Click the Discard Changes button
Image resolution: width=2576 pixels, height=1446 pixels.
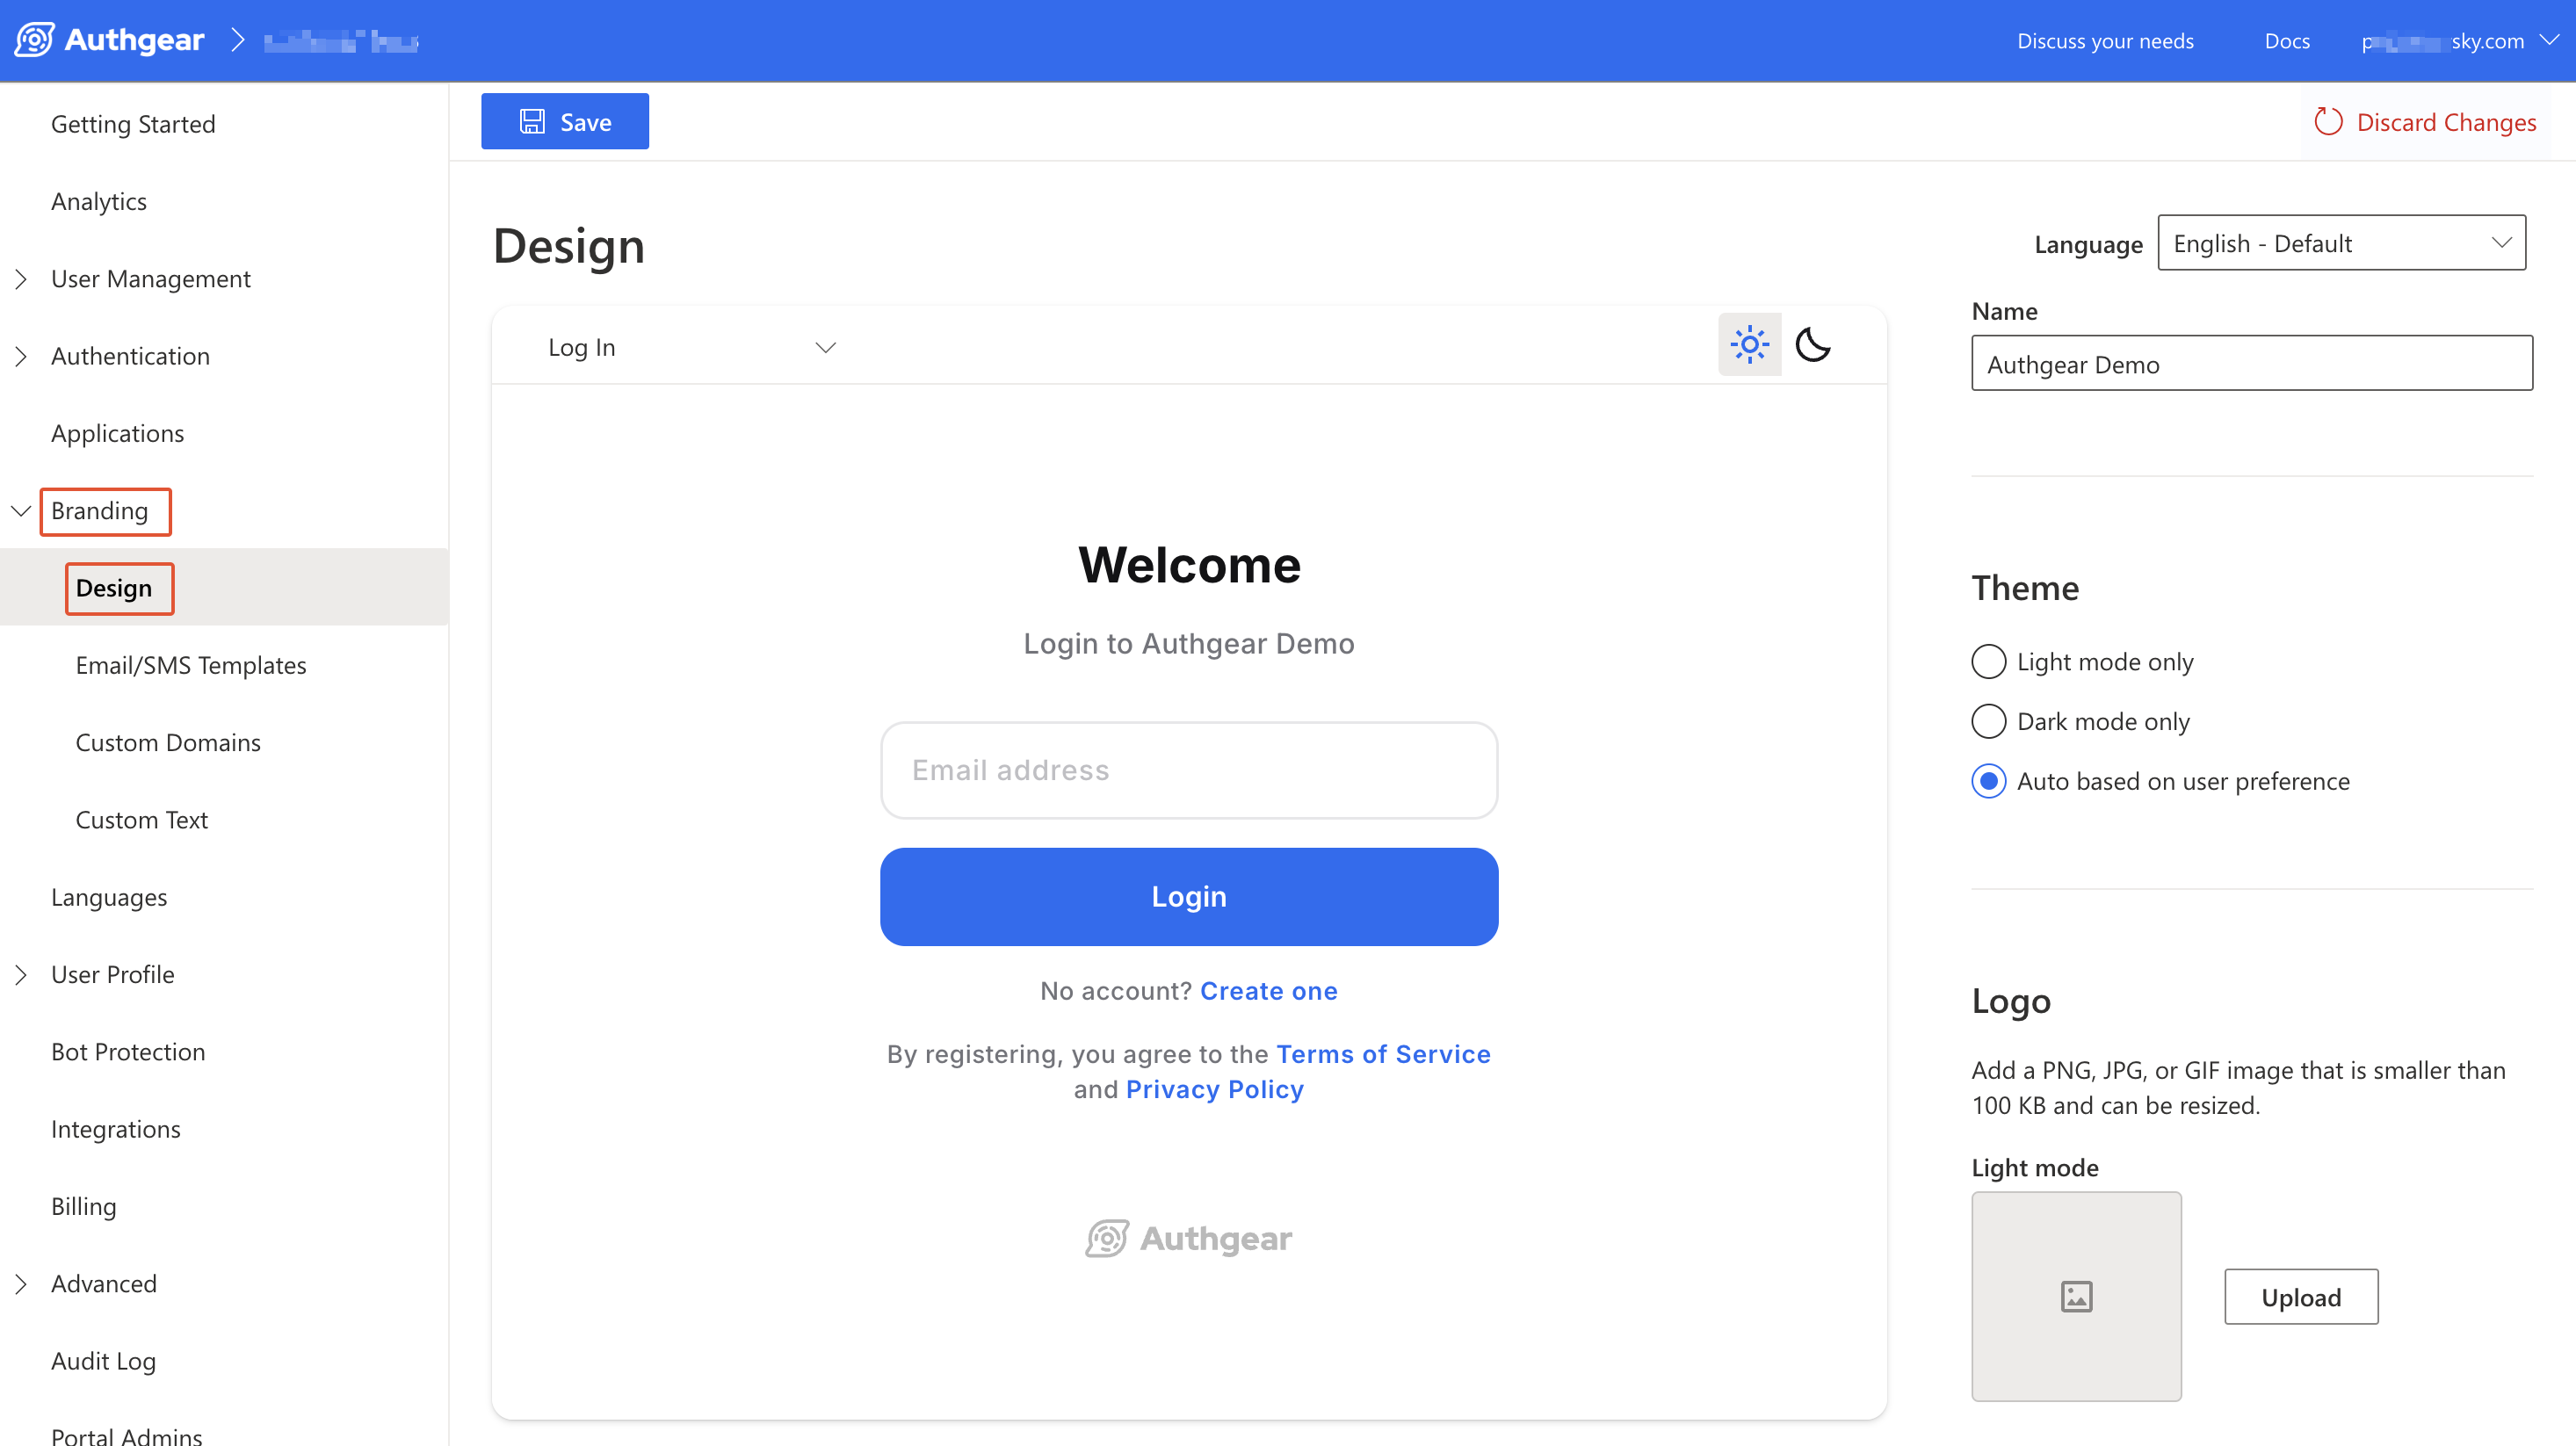tap(2425, 122)
